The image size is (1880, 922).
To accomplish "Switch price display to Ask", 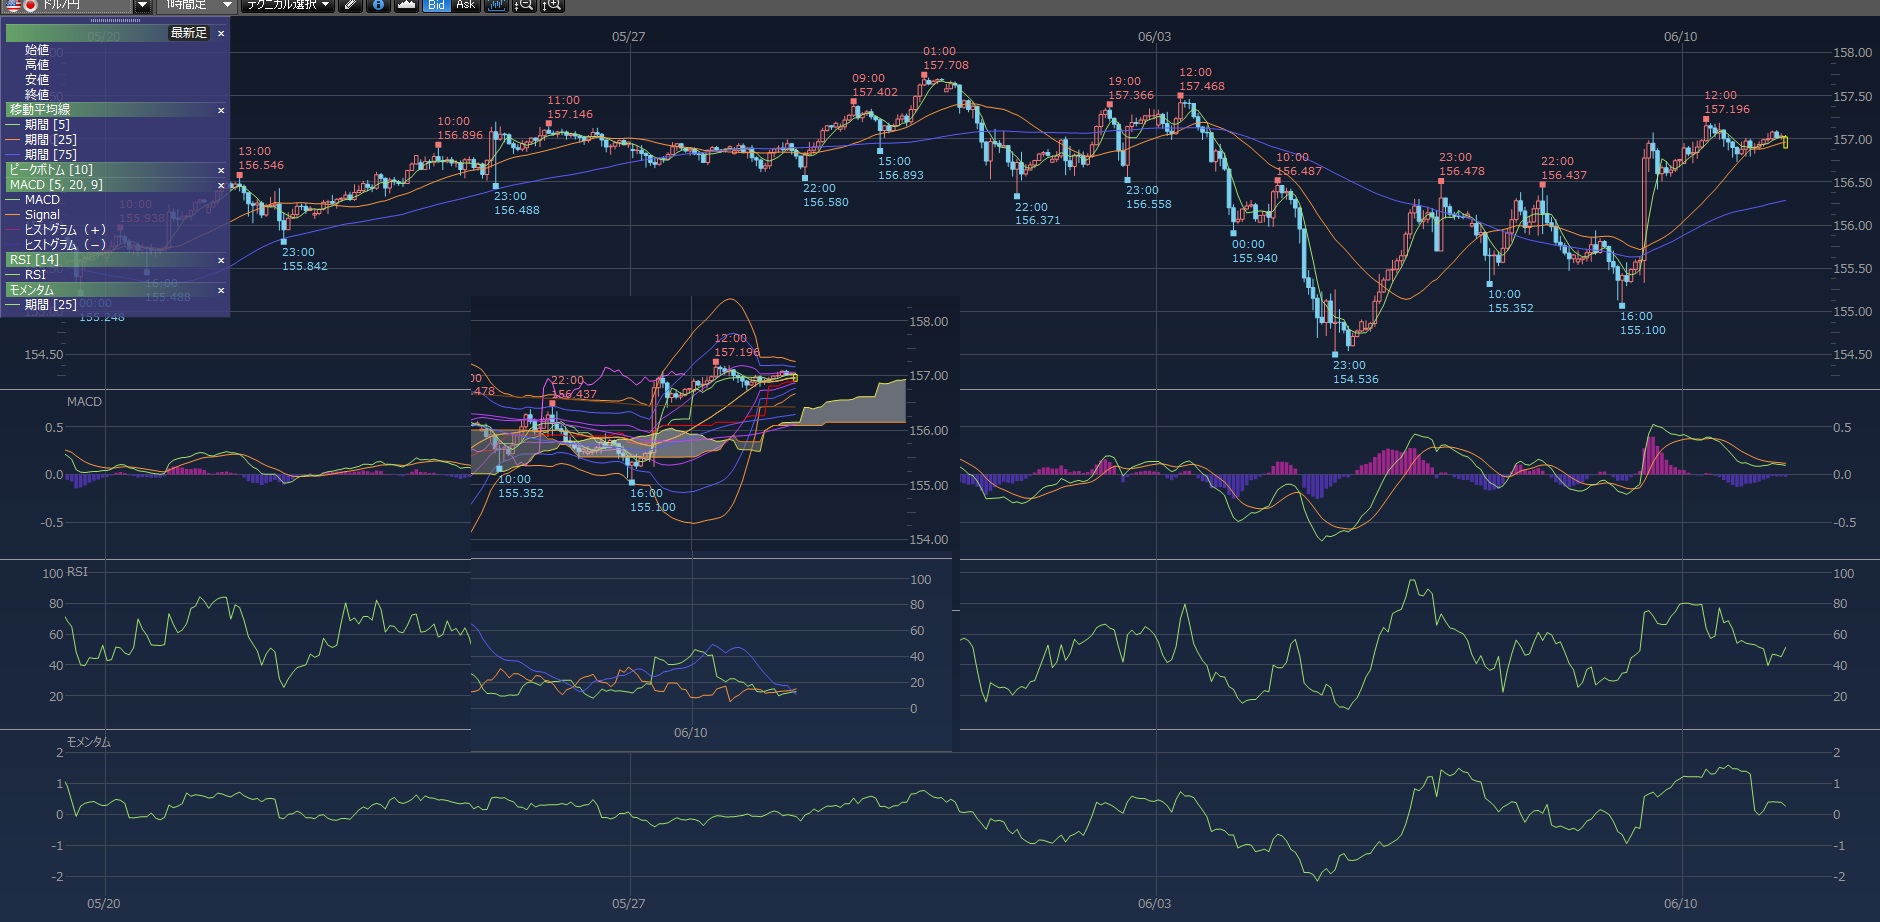I will pyautogui.click(x=465, y=5).
